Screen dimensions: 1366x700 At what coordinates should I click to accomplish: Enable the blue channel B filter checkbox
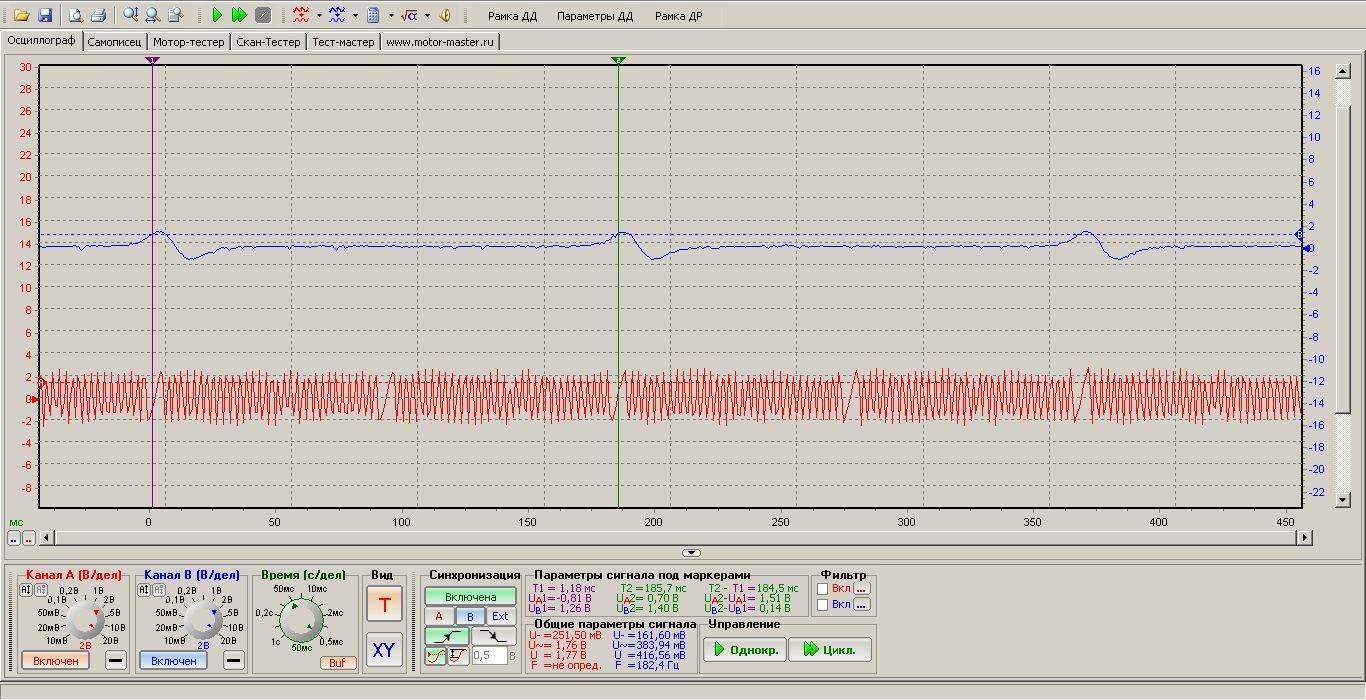coord(822,605)
